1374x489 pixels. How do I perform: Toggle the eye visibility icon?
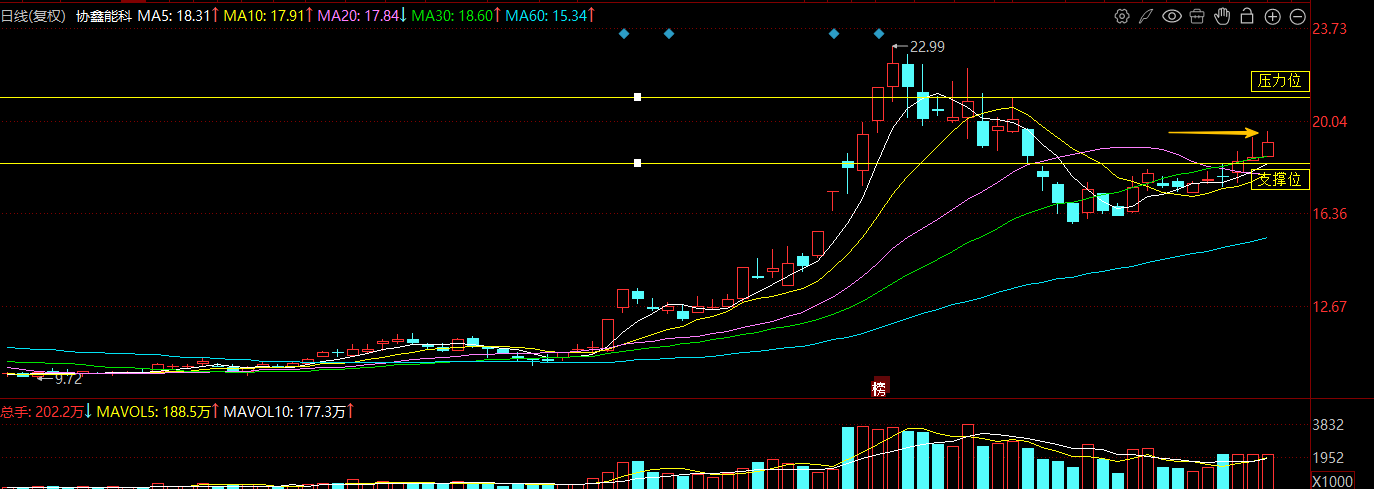coord(1172,16)
